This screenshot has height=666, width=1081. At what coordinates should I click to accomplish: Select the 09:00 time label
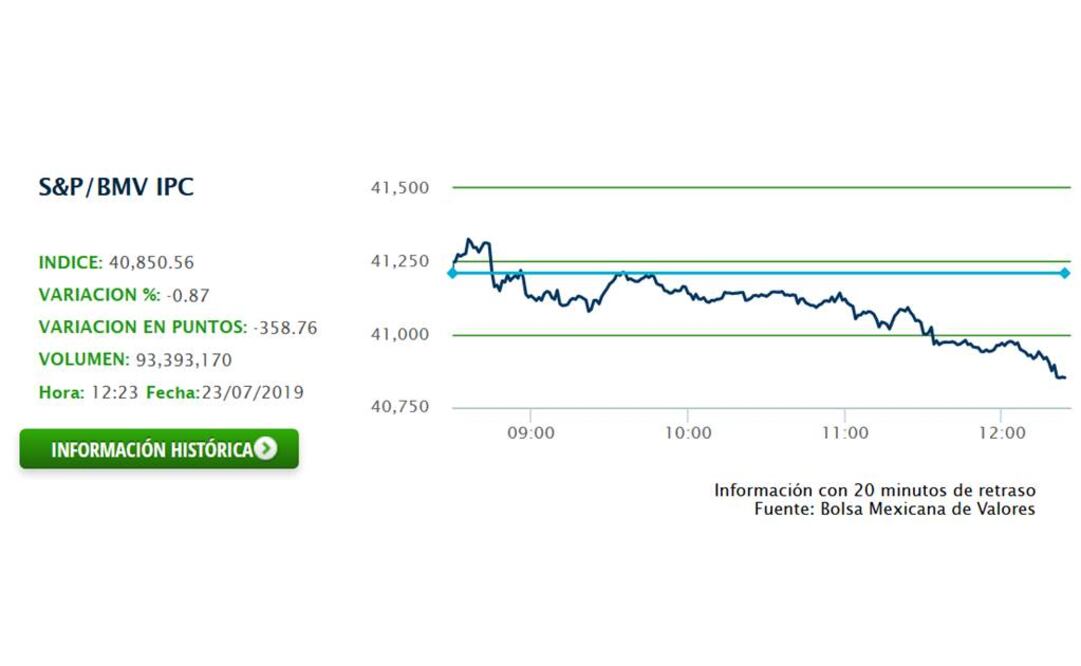click(533, 433)
